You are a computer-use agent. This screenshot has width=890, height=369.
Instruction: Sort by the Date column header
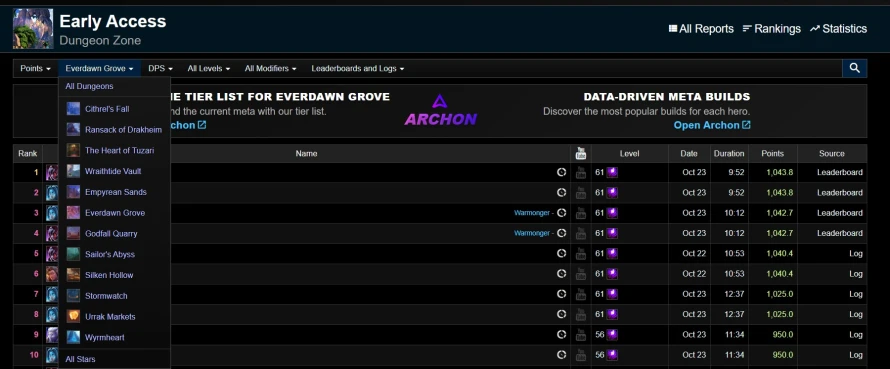[x=689, y=153]
